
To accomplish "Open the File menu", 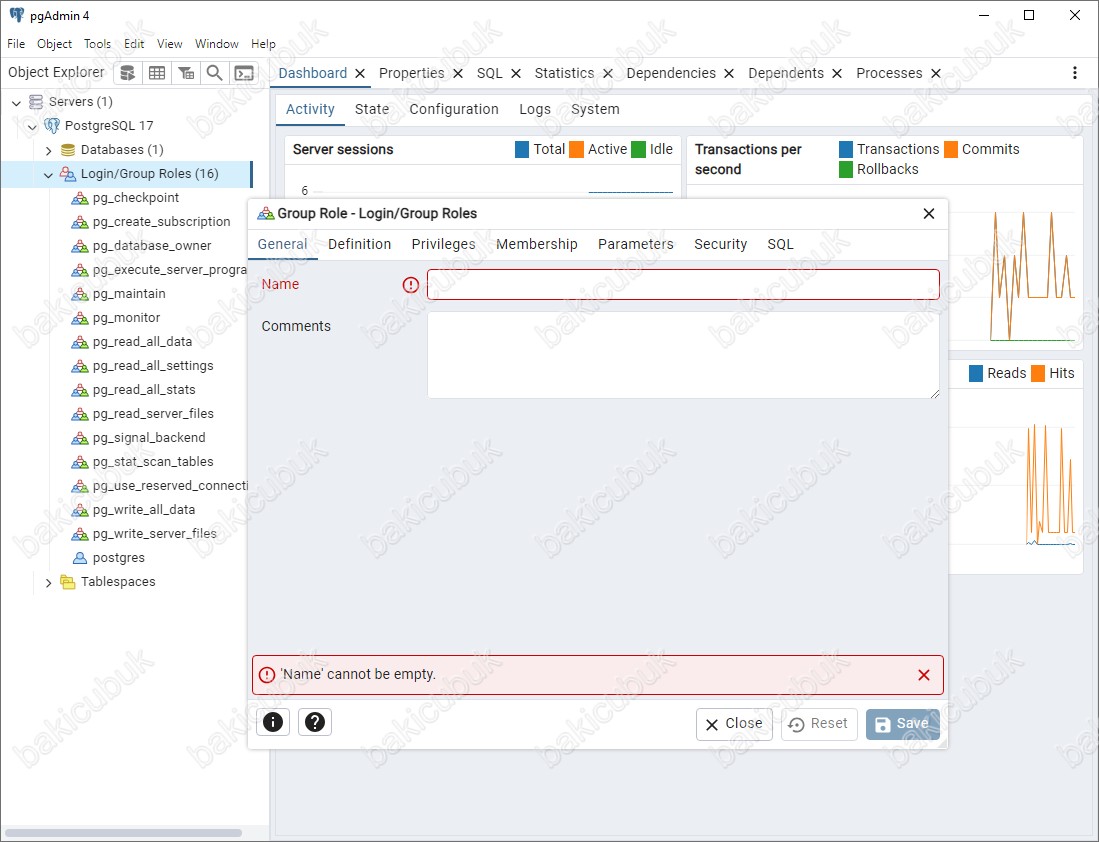I will tap(16, 43).
